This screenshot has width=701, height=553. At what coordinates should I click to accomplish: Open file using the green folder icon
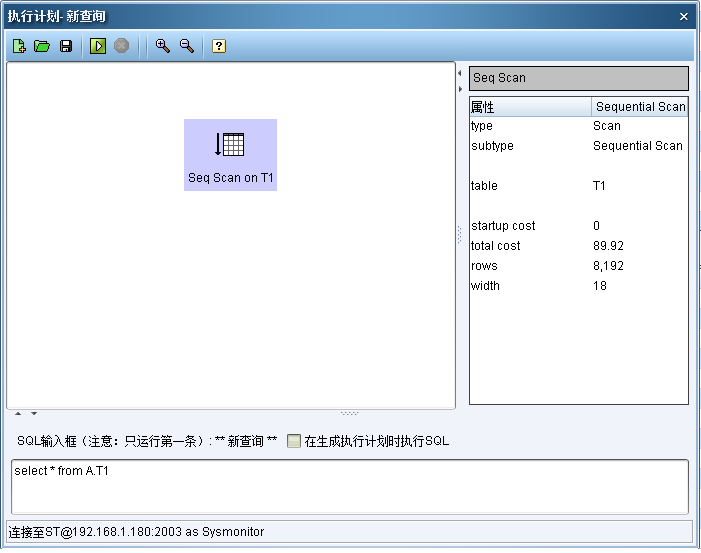[42, 46]
